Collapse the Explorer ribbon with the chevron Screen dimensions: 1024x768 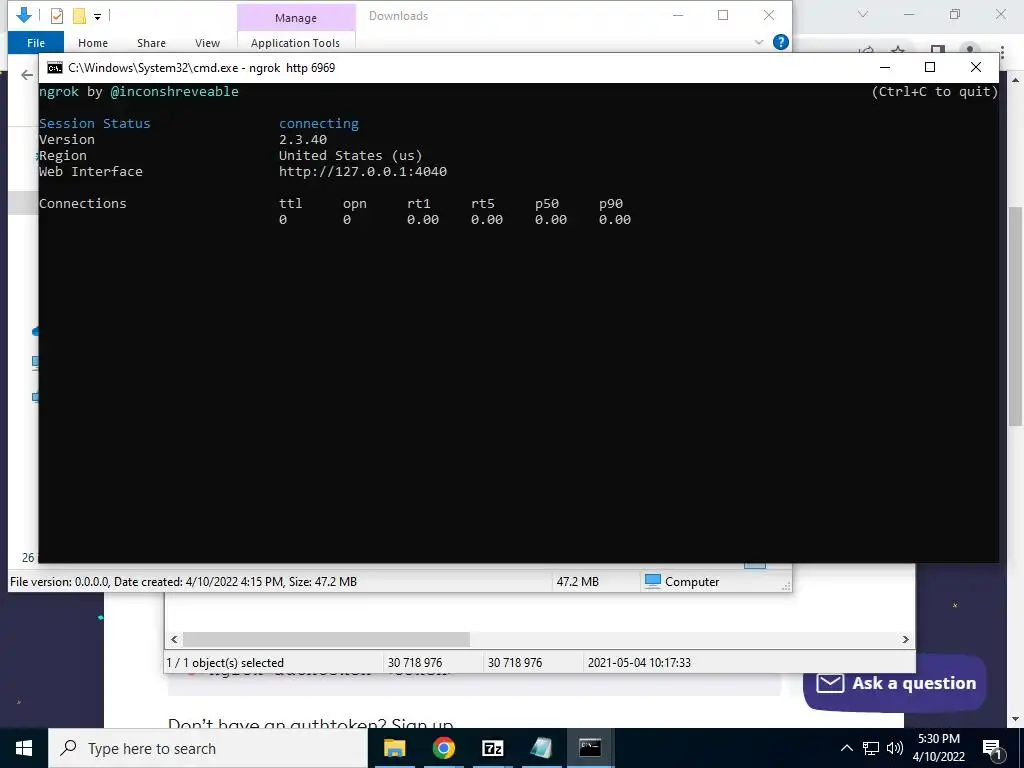(759, 42)
